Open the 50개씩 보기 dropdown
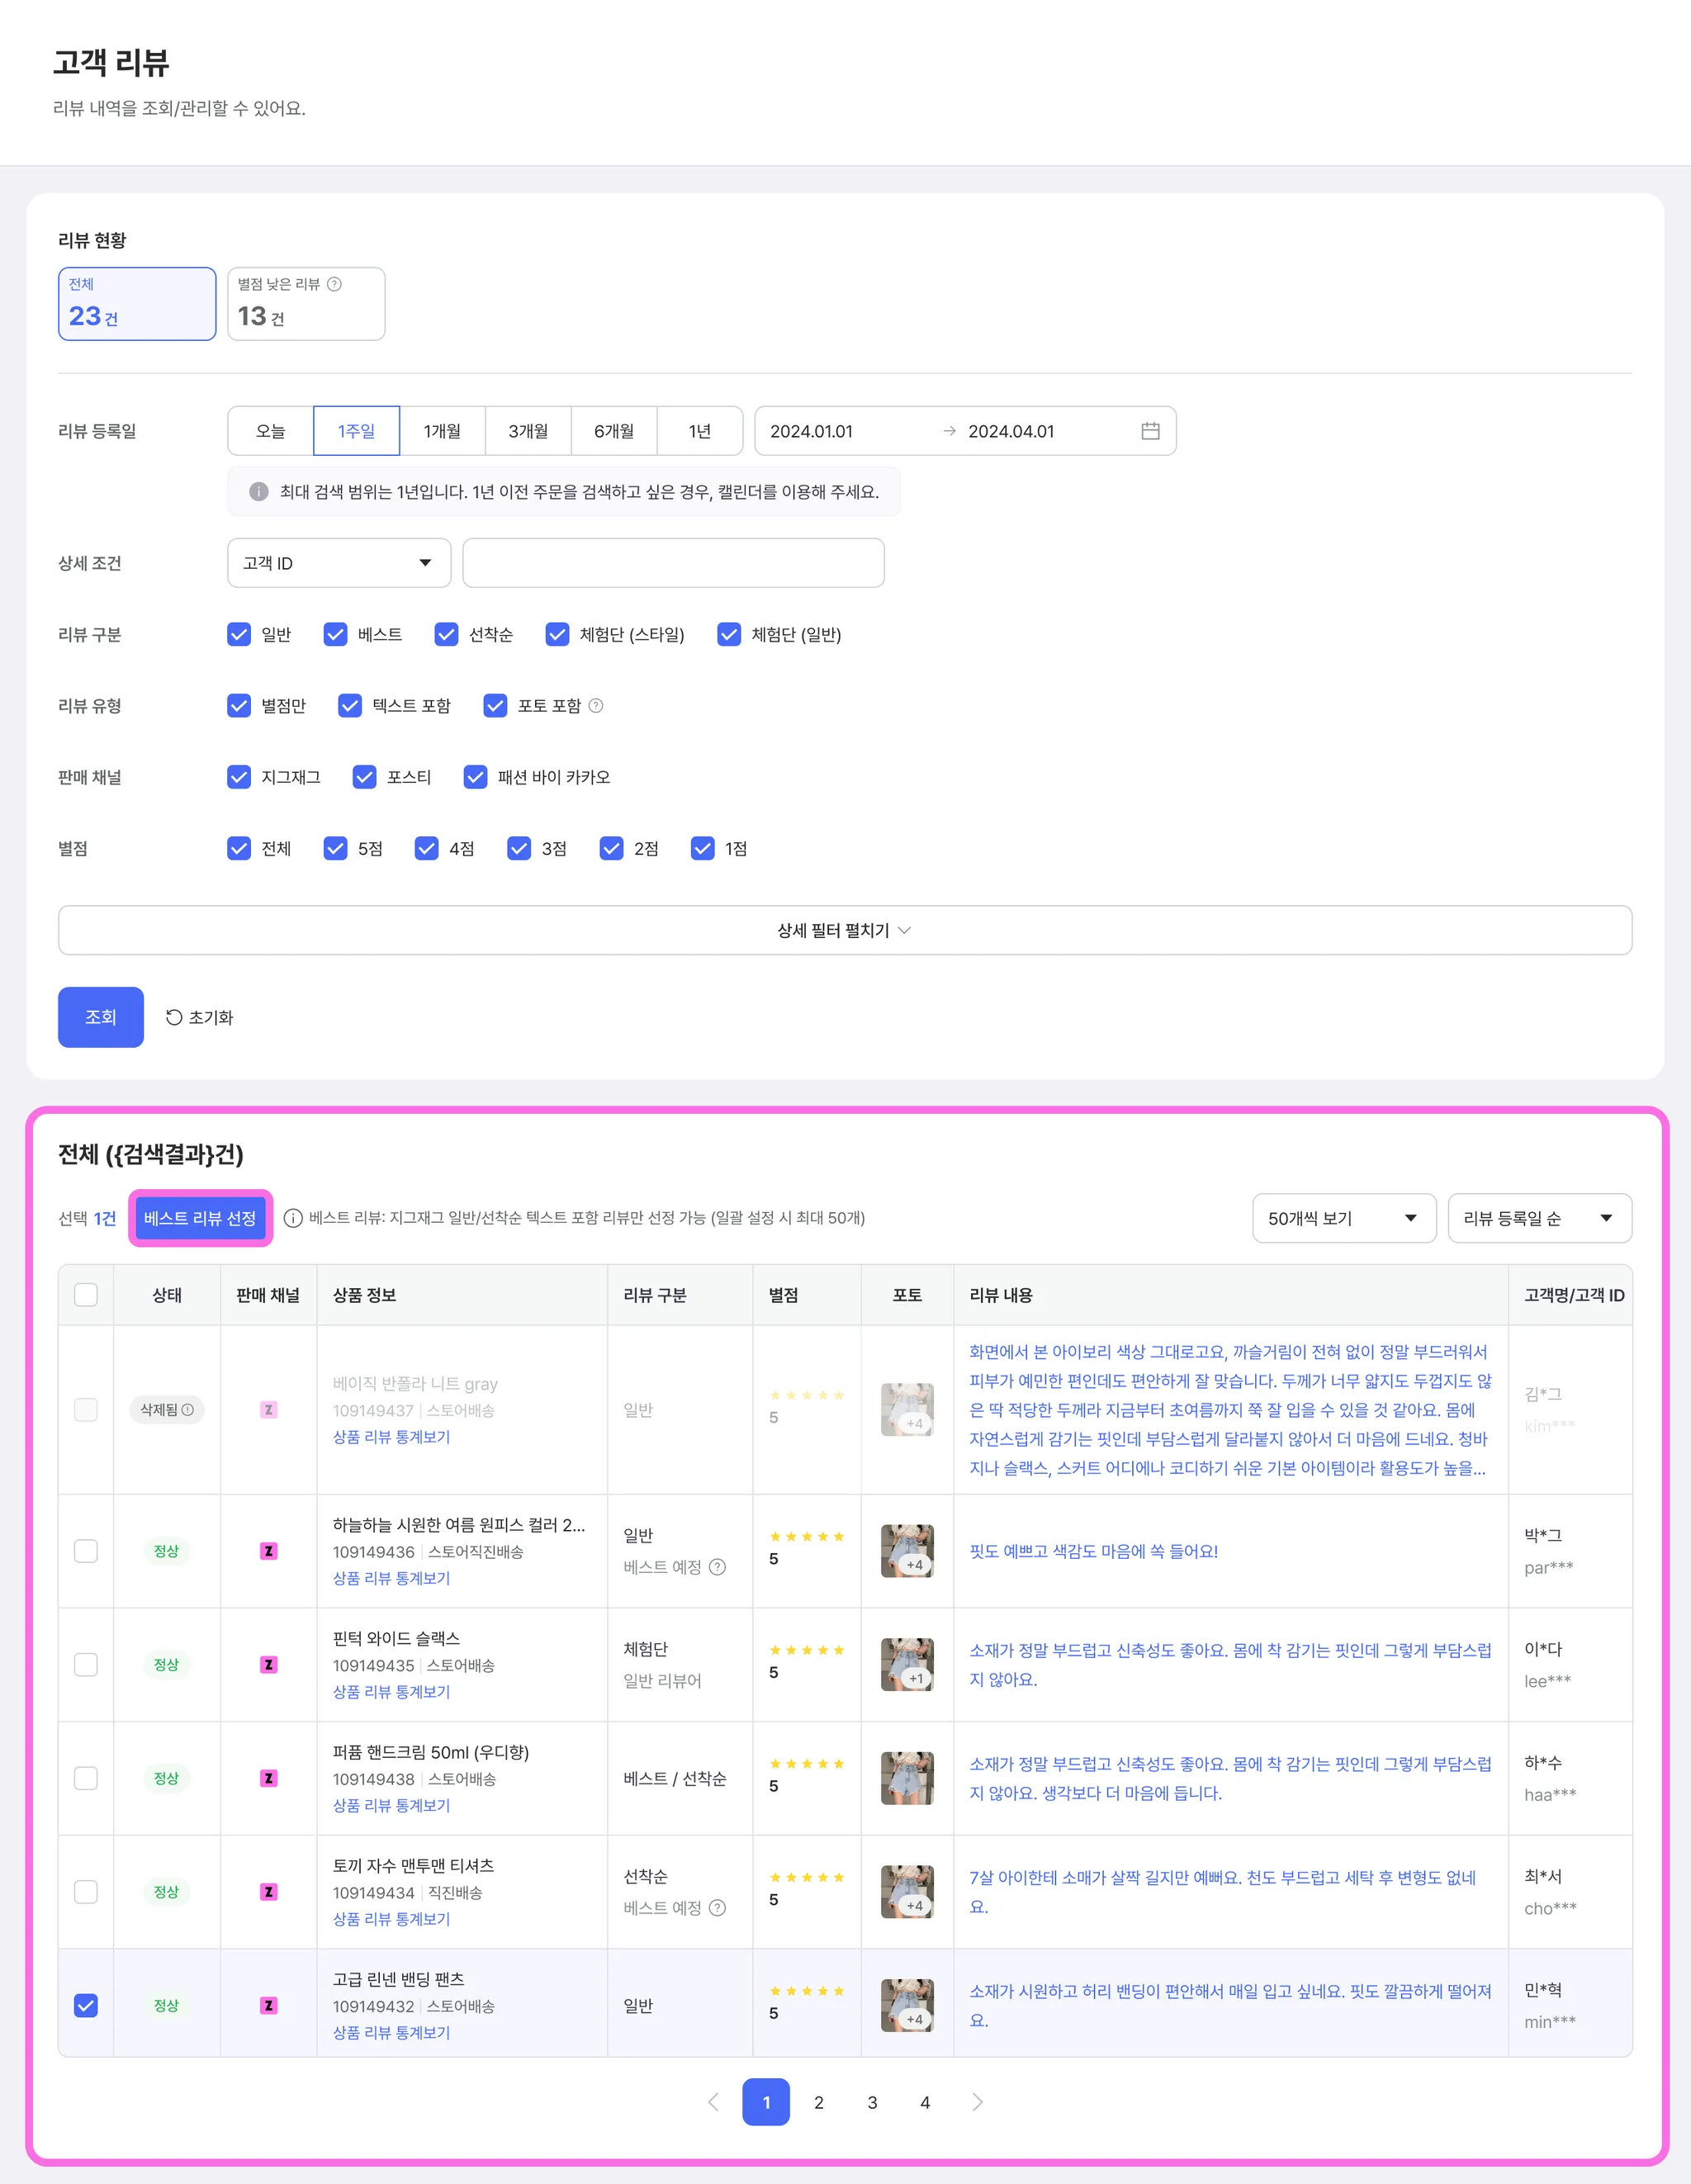The width and height of the screenshot is (1691, 2184). coord(1343,1218)
